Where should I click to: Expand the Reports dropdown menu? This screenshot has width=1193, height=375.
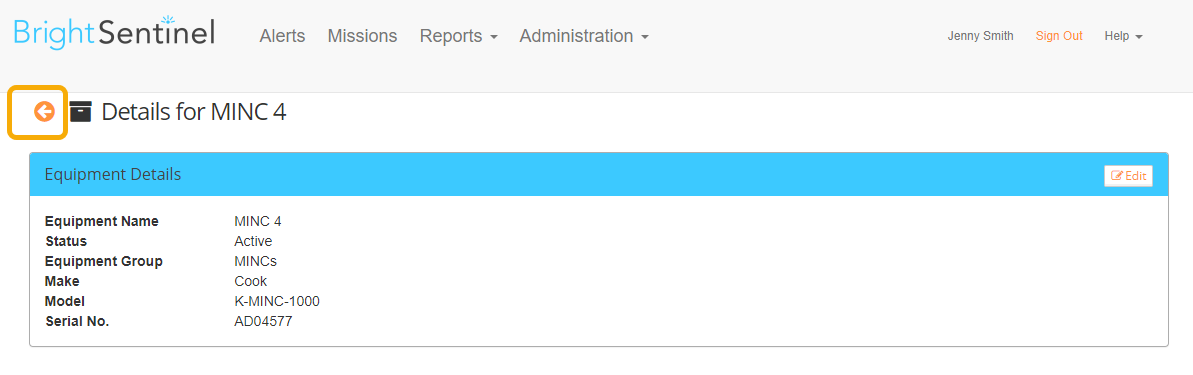coord(459,36)
